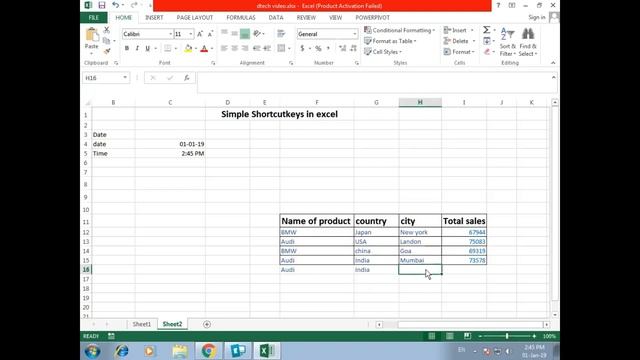Screen dimensions: 640x360
Task: Apply the red font color
Action: pyautogui.click(x=204, y=48)
